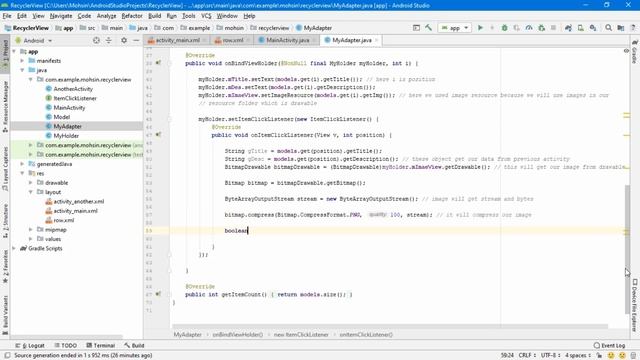Select activity_another.xml layout file
The height and width of the screenshot is (360, 640).
click(x=78, y=201)
